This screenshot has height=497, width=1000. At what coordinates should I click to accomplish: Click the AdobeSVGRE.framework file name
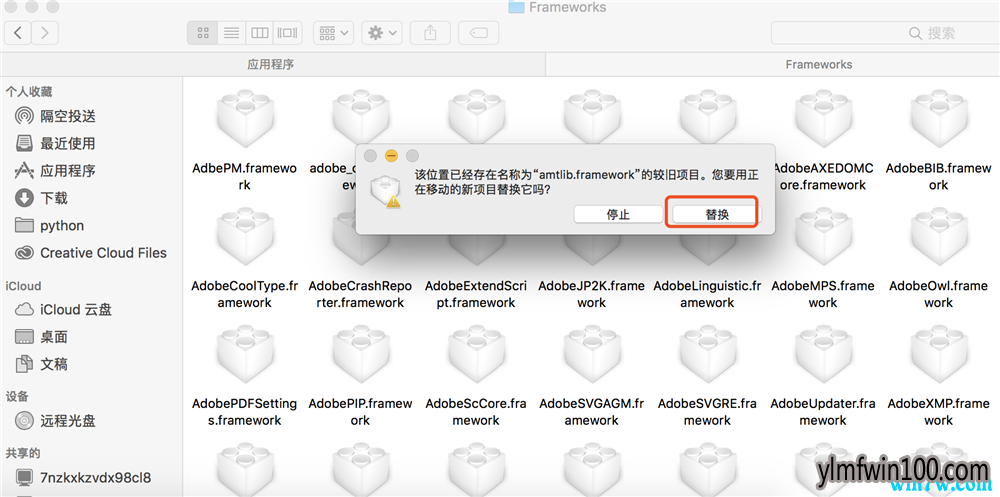click(x=707, y=412)
